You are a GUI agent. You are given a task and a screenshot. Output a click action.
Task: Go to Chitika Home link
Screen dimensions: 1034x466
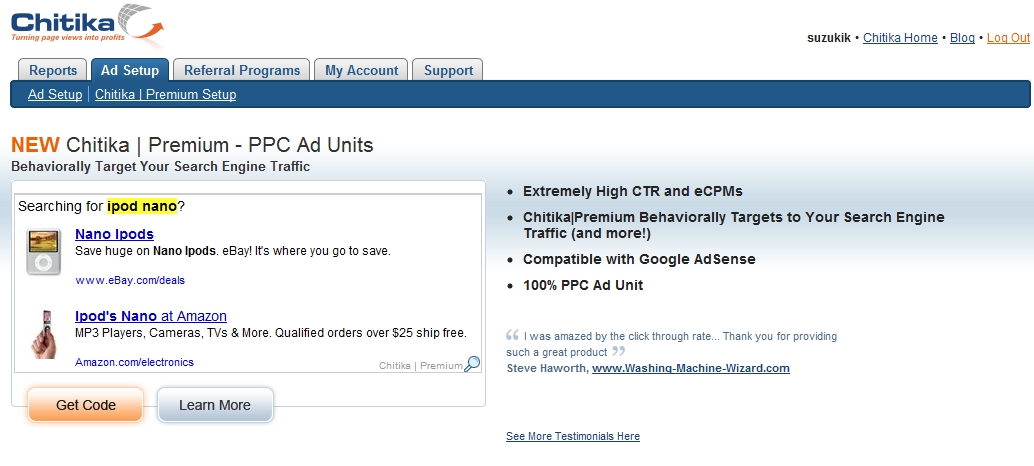pos(900,38)
